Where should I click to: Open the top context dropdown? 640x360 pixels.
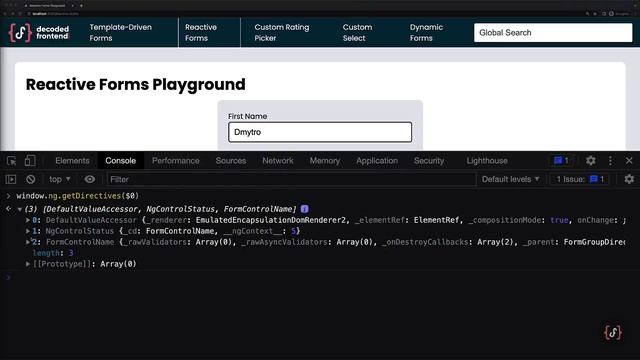click(60, 179)
